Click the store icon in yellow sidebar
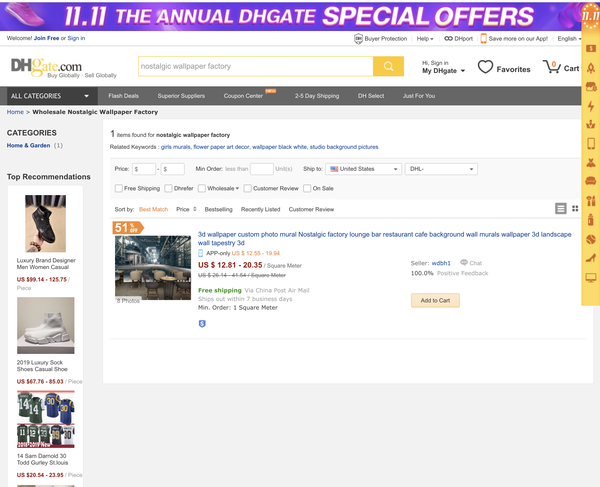Screen dimensions: 600x487 pyautogui.click(x=591, y=87)
